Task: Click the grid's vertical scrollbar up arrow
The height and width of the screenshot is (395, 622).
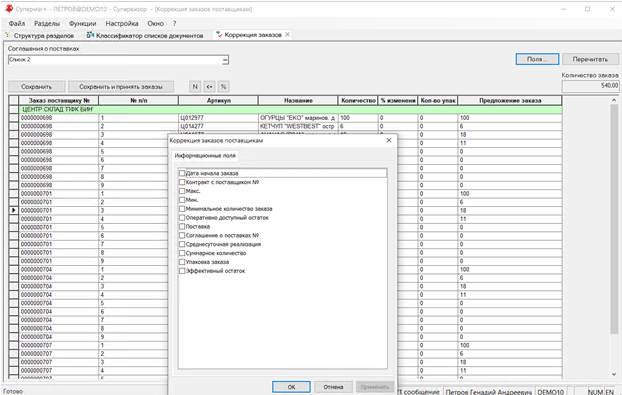Action: click(x=614, y=100)
